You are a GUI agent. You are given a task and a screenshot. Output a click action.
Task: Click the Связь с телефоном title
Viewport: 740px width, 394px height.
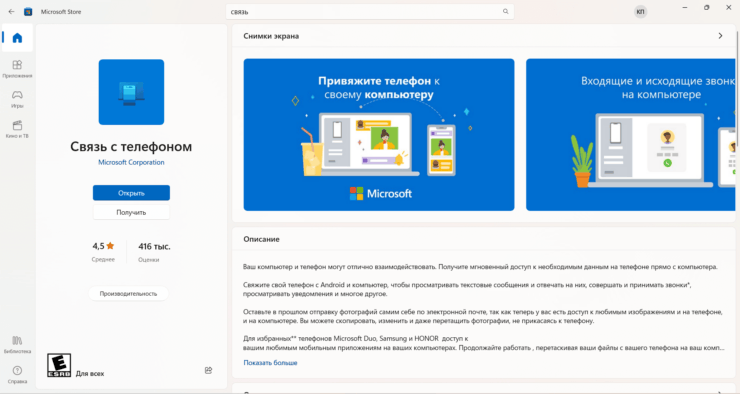pos(131,147)
